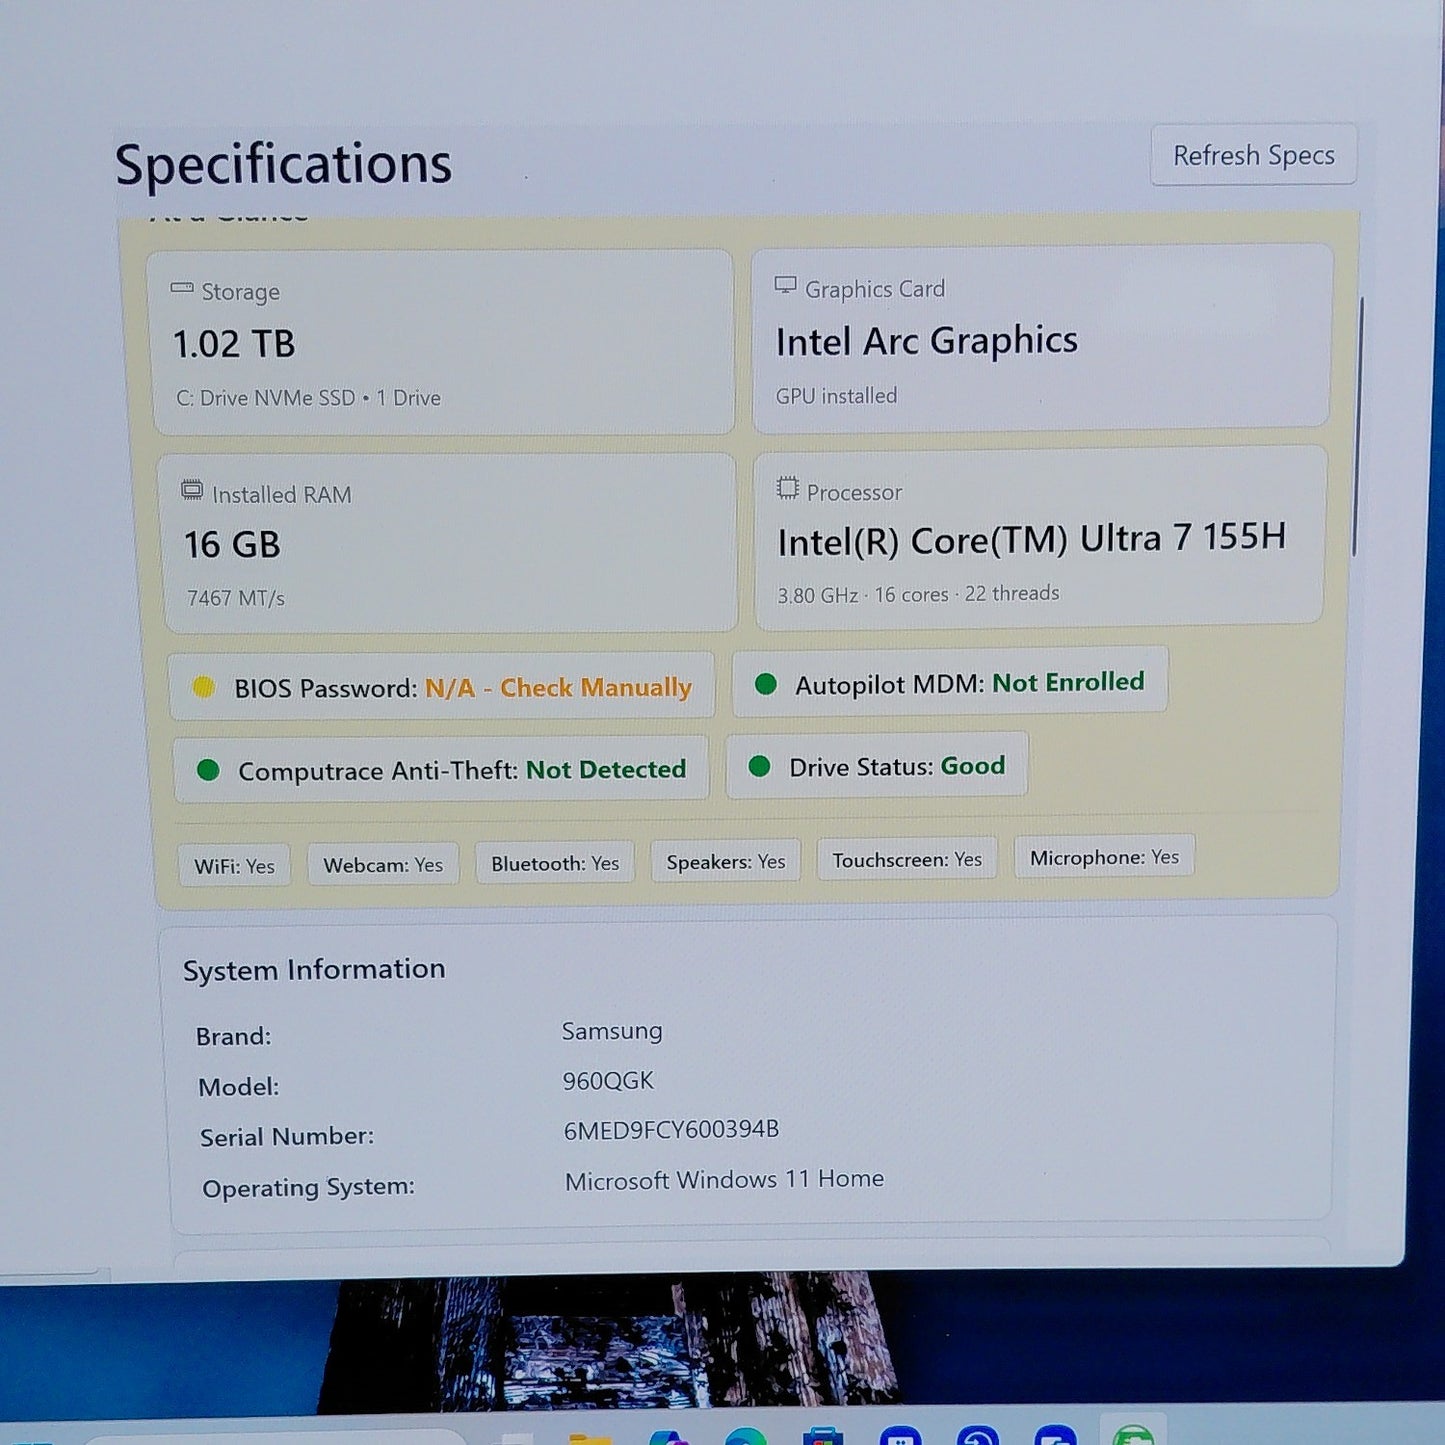Select serial number 6MED9FCY600394B

coord(671,1130)
